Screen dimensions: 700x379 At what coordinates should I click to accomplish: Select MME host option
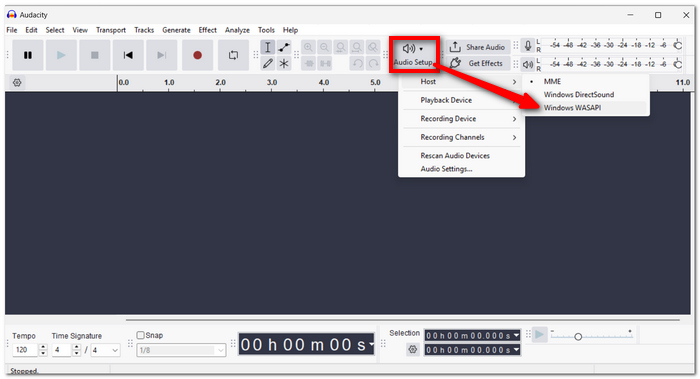pyautogui.click(x=585, y=81)
